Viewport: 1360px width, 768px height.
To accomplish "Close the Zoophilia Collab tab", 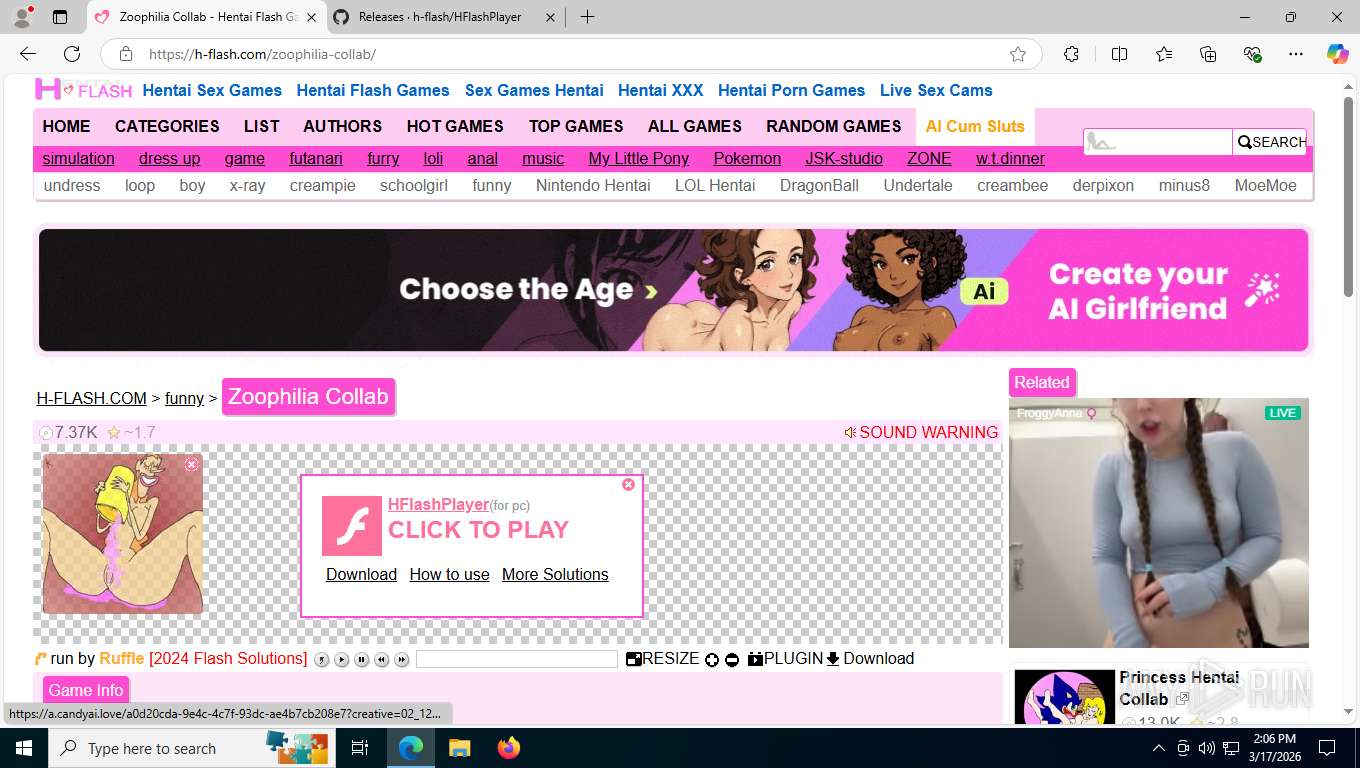I will 310,17.
